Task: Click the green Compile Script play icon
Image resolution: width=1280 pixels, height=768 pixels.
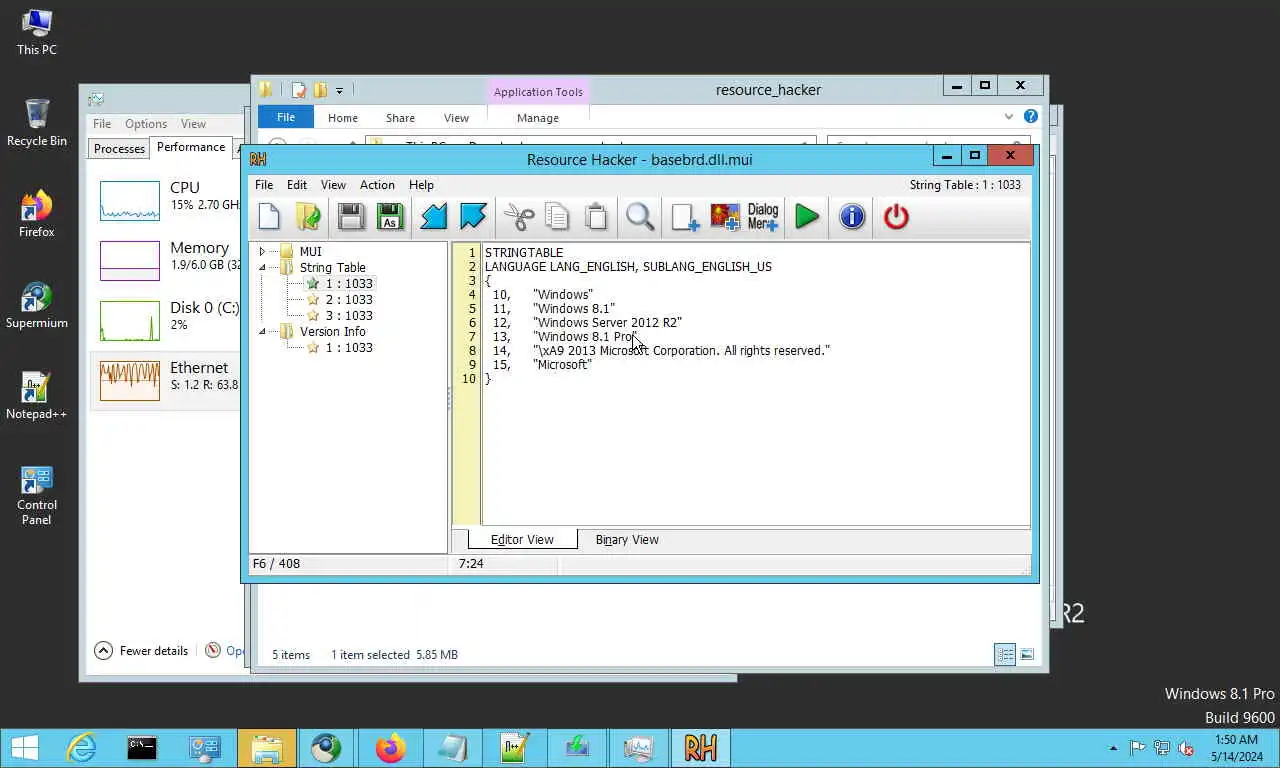Action: click(x=807, y=217)
